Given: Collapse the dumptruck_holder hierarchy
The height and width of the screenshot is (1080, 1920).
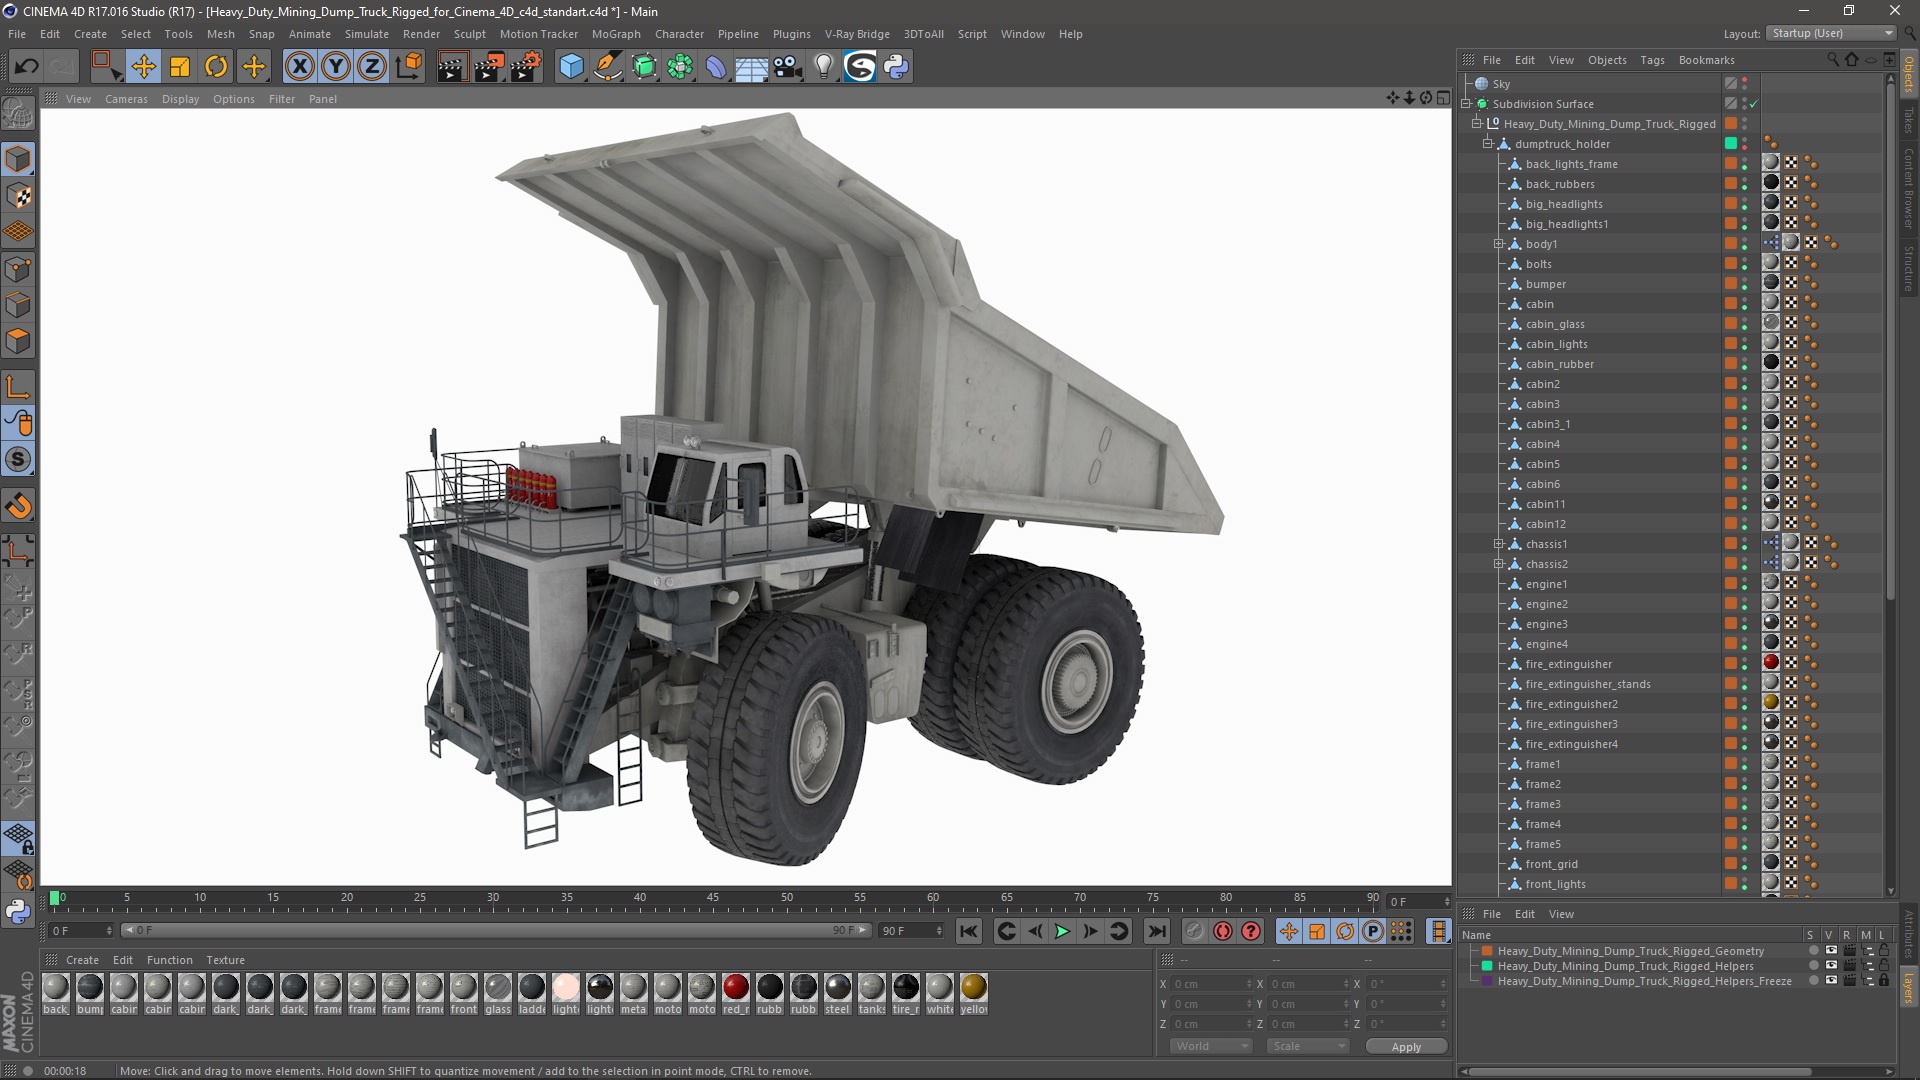Looking at the screenshot, I should pyautogui.click(x=1488, y=144).
